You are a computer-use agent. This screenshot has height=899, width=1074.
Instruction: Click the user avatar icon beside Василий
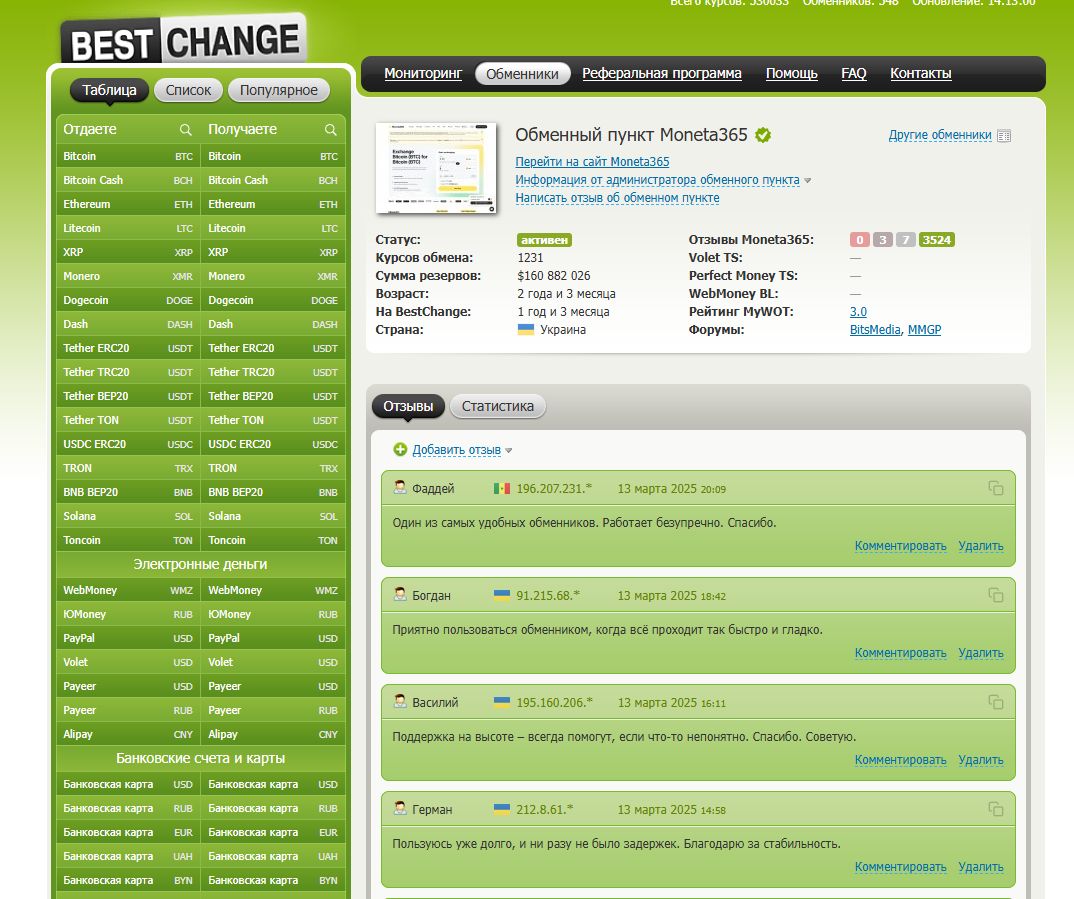tap(400, 701)
